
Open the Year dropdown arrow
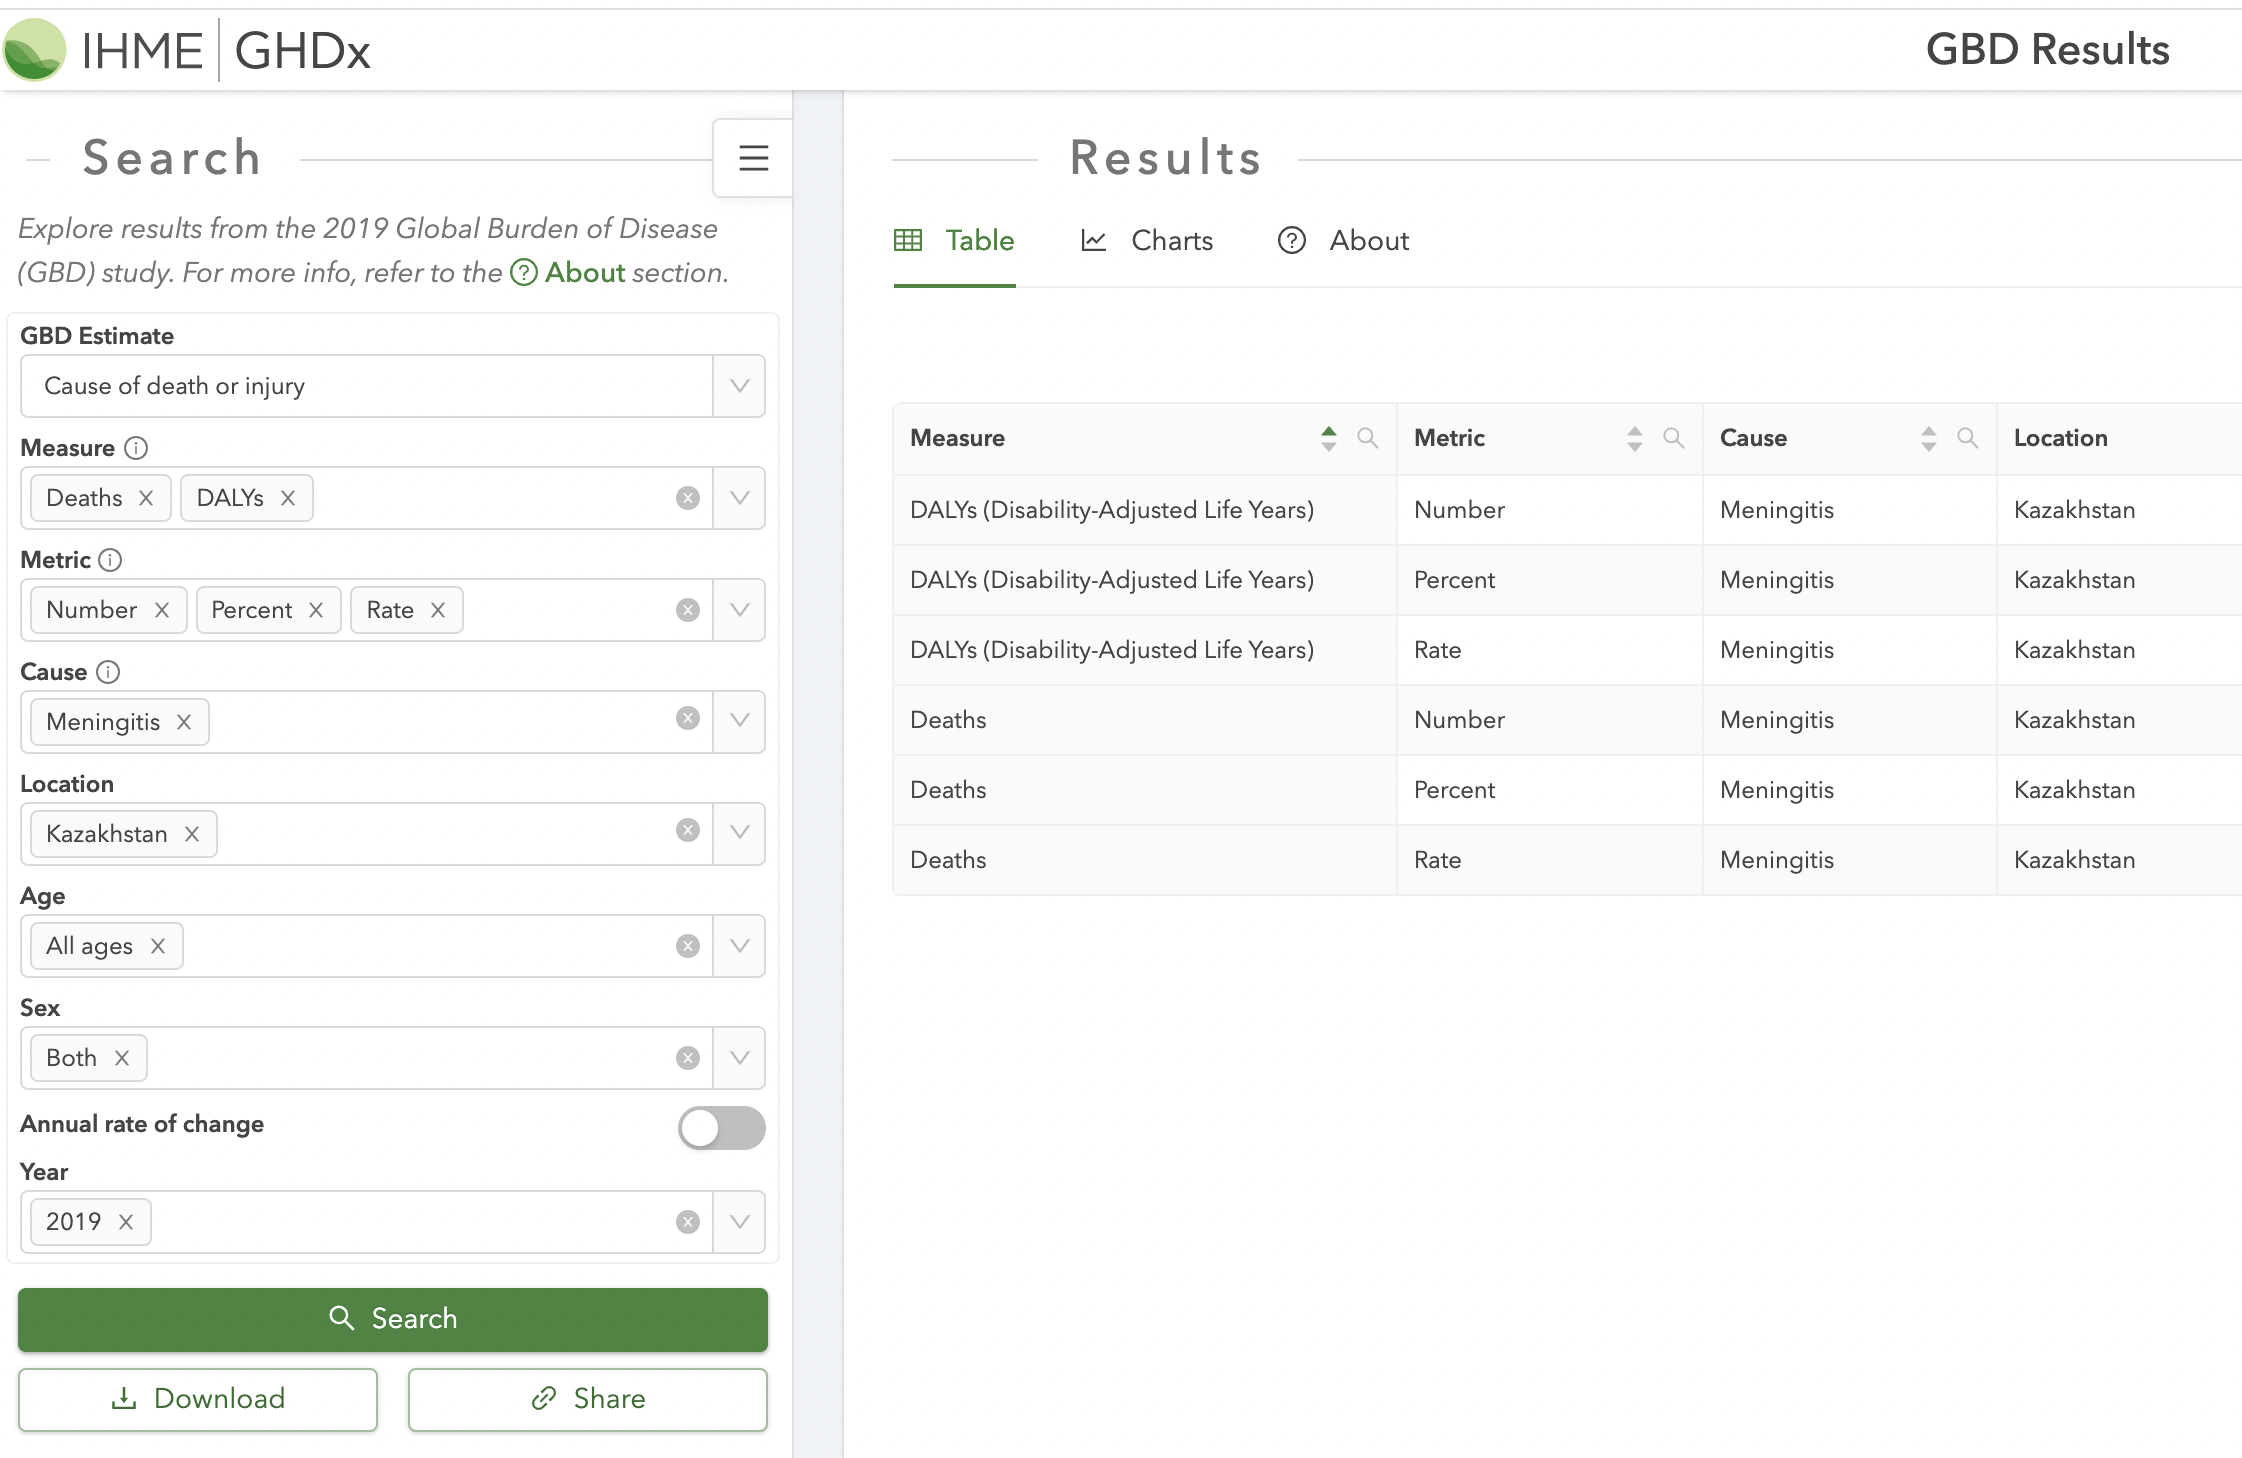[x=739, y=1222]
